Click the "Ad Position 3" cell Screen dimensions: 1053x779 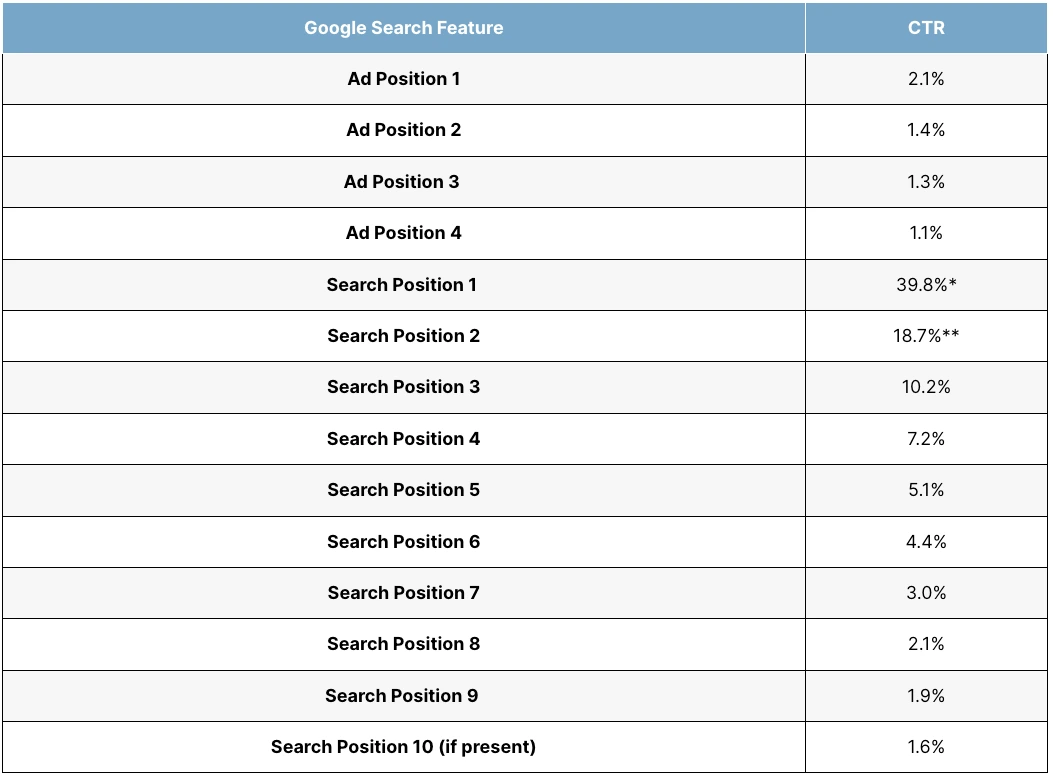(403, 182)
